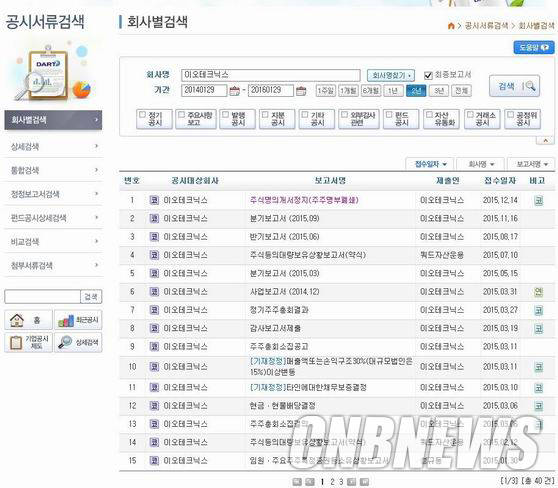Select 회사별검색 in sidebar menu
This screenshot has height=488, width=558.
click(x=53, y=120)
